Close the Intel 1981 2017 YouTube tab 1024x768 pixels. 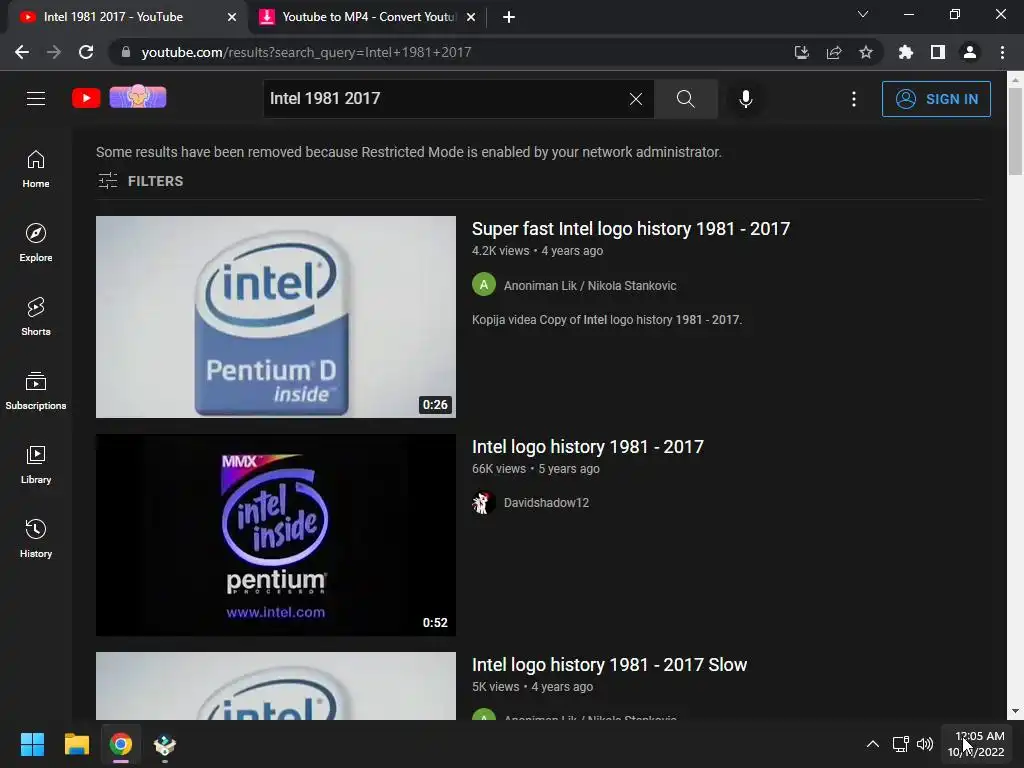pyautogui.click(x=232, y=17)
